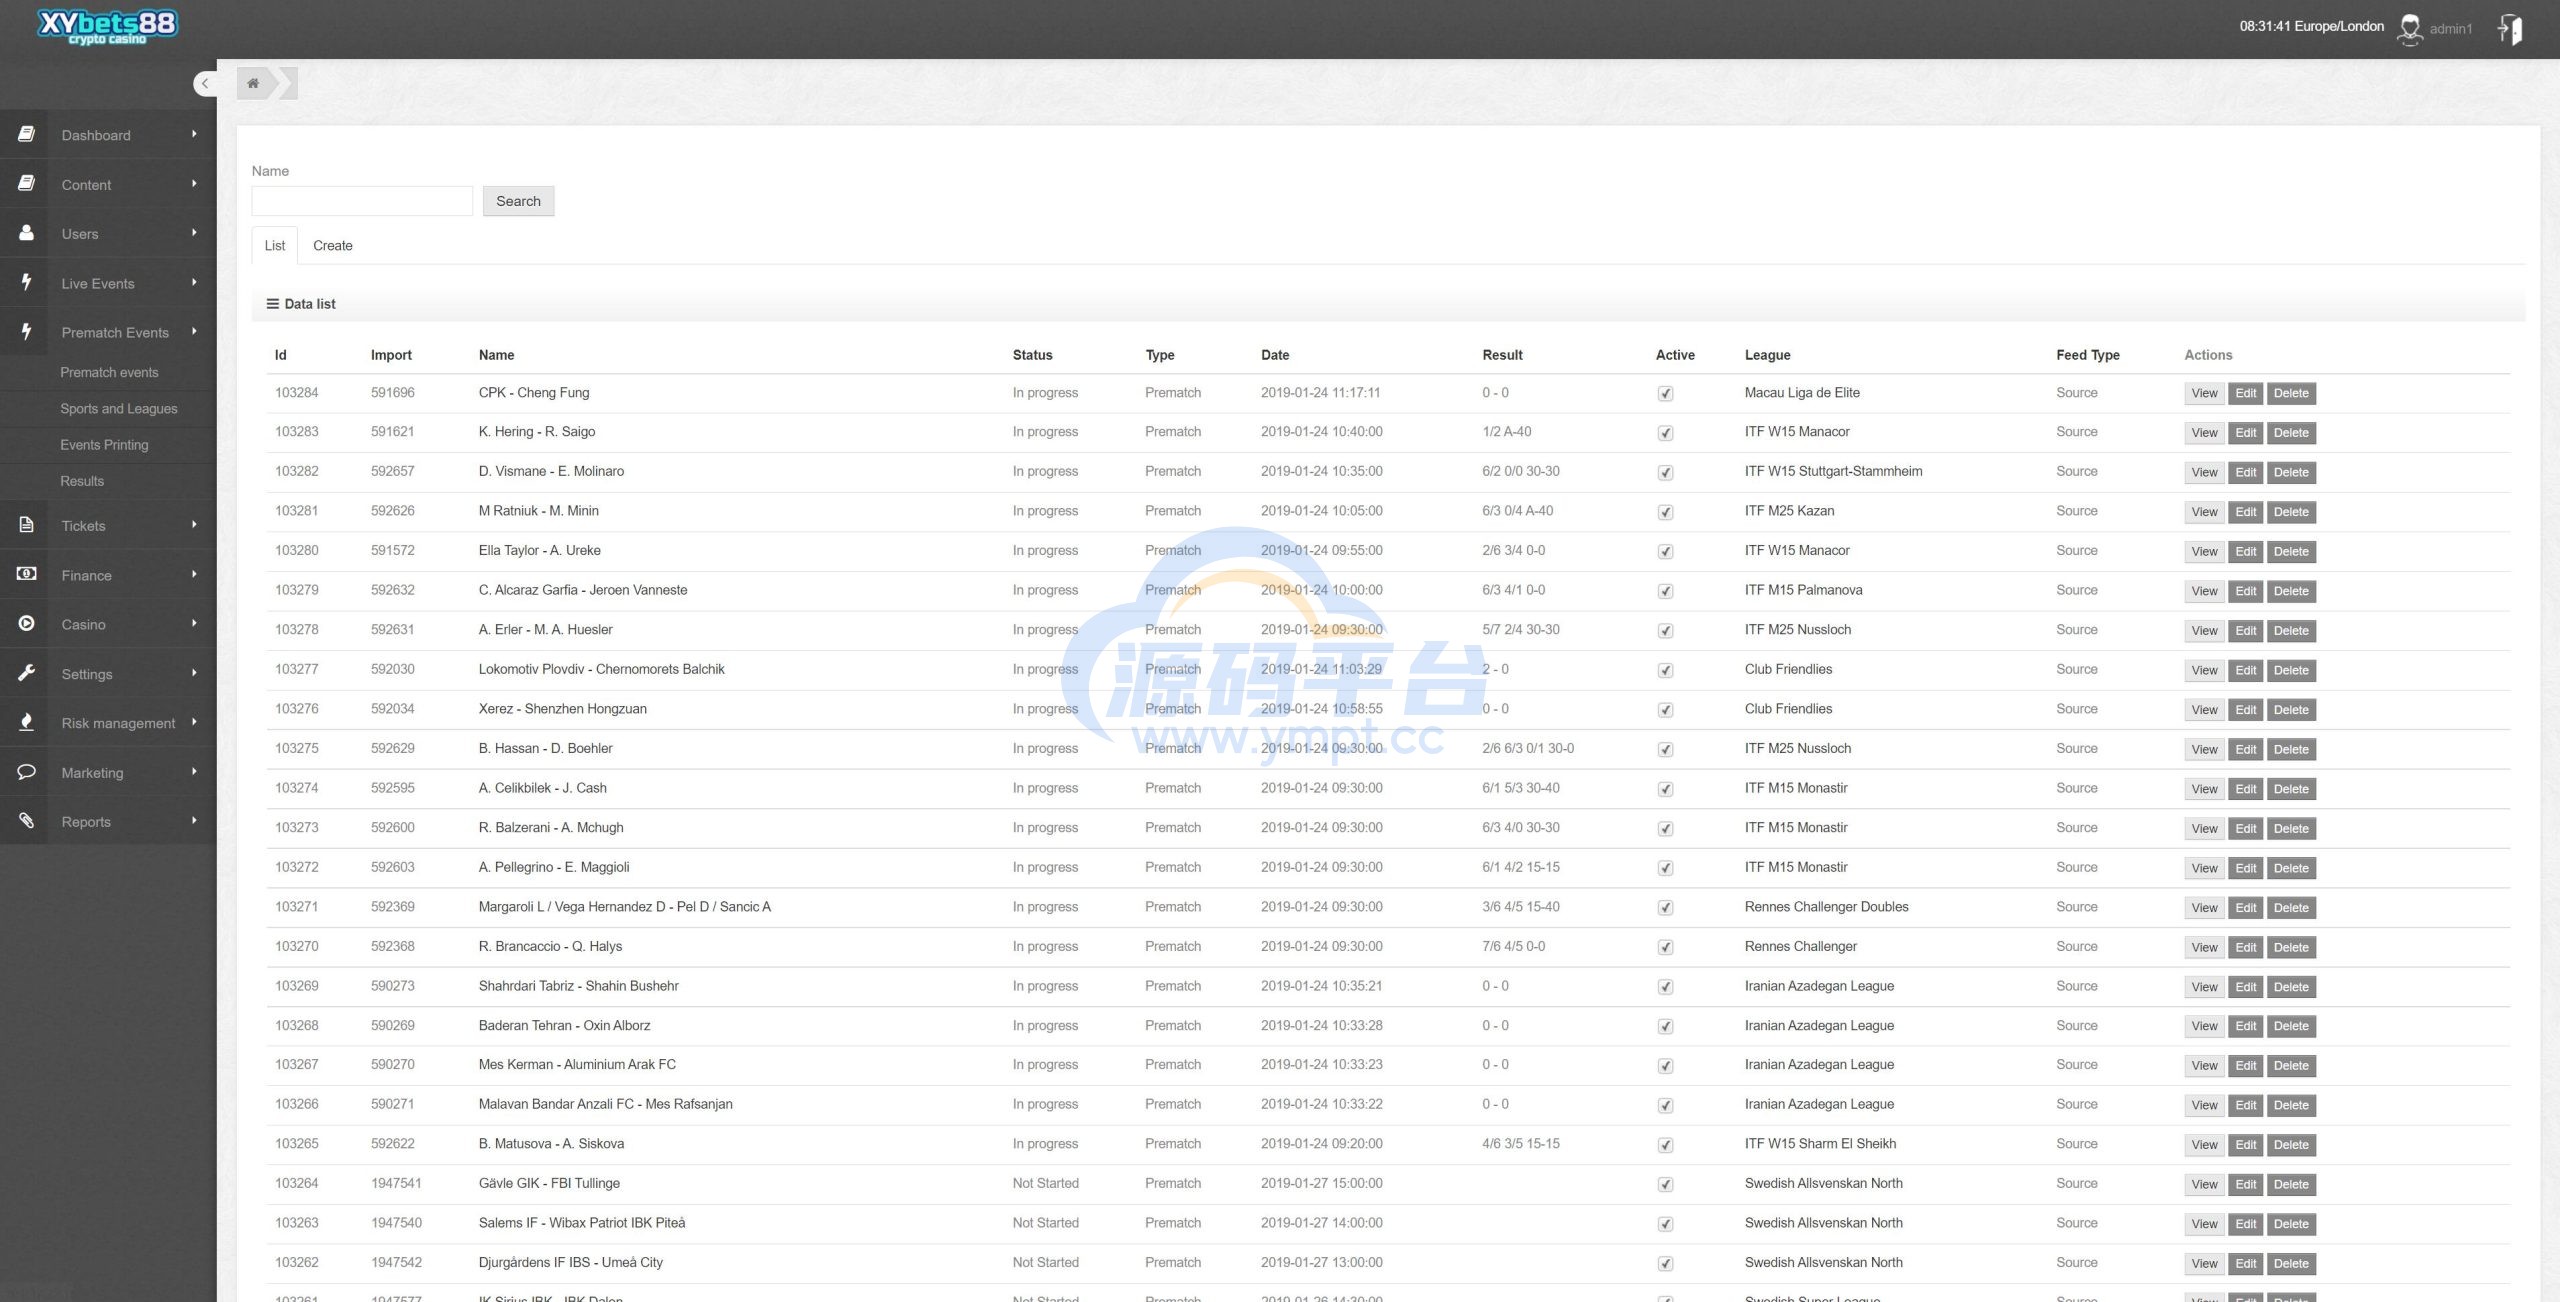
Task: Click the Date column header
Action: (1275, 355)
